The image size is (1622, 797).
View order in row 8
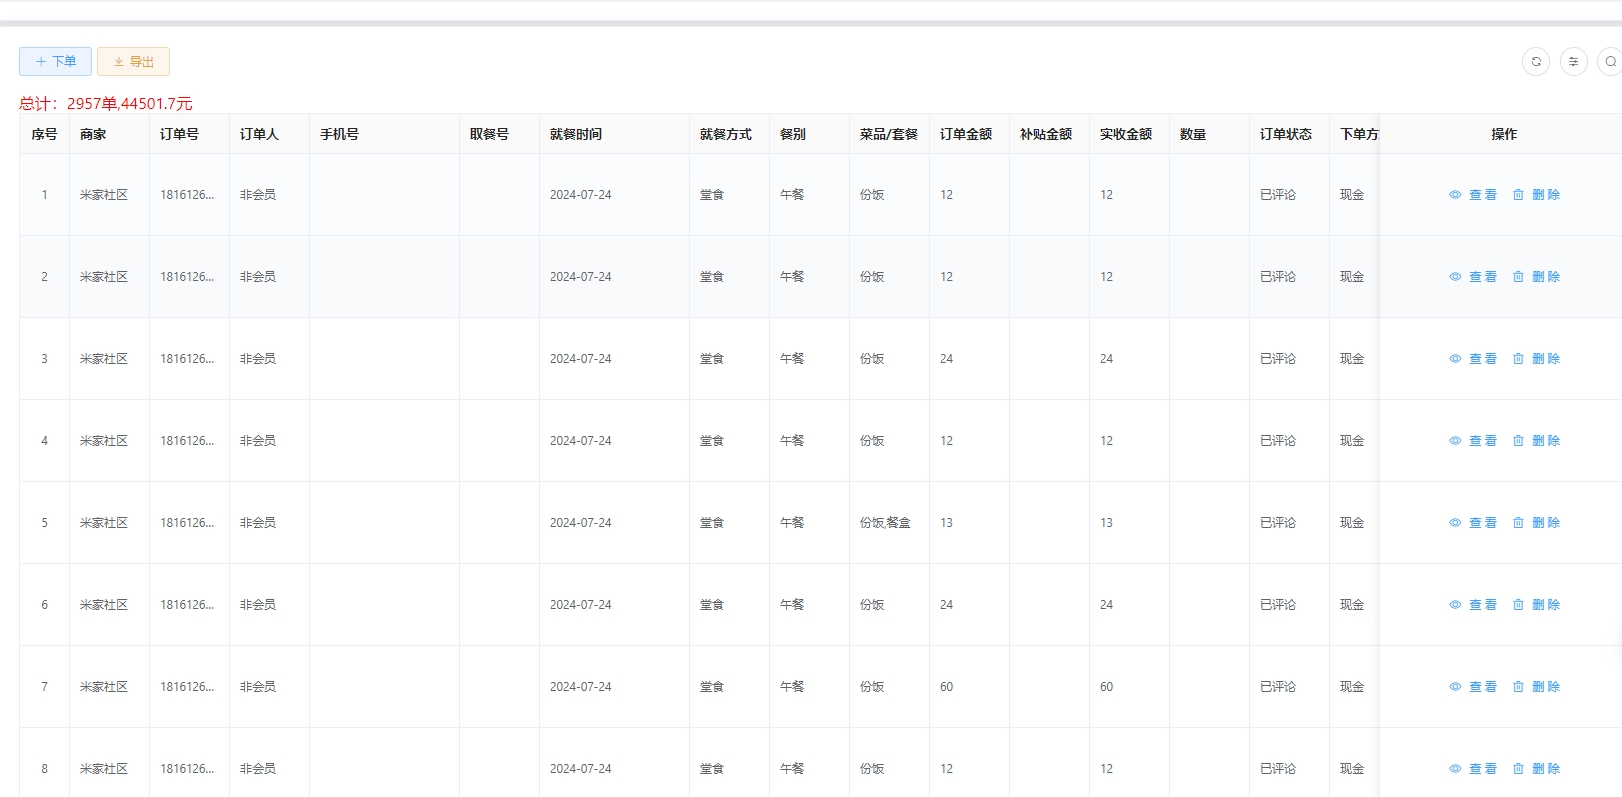(1473, 769)
